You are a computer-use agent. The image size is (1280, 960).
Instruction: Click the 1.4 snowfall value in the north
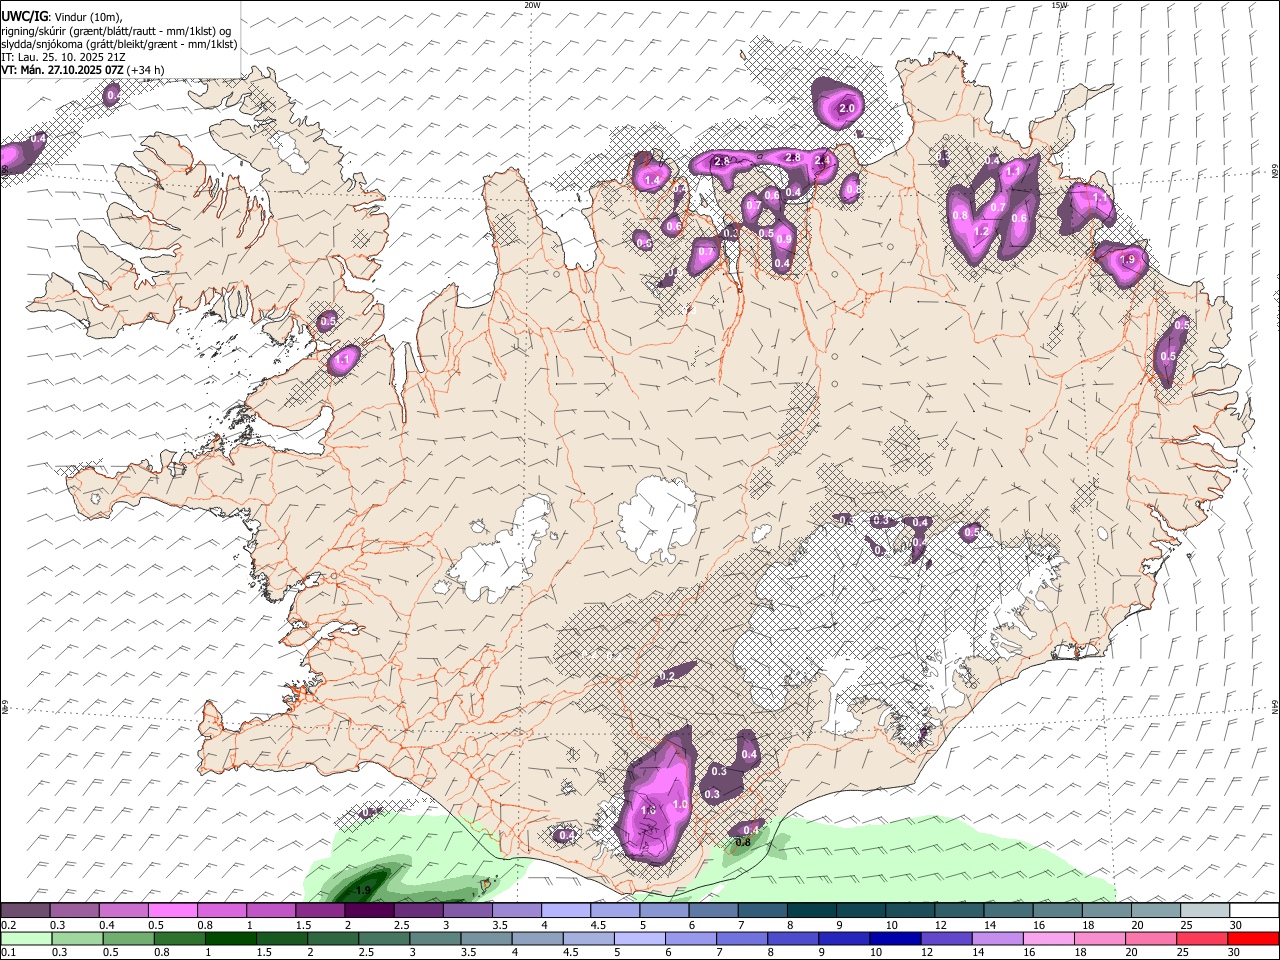(x=653, y=181)
